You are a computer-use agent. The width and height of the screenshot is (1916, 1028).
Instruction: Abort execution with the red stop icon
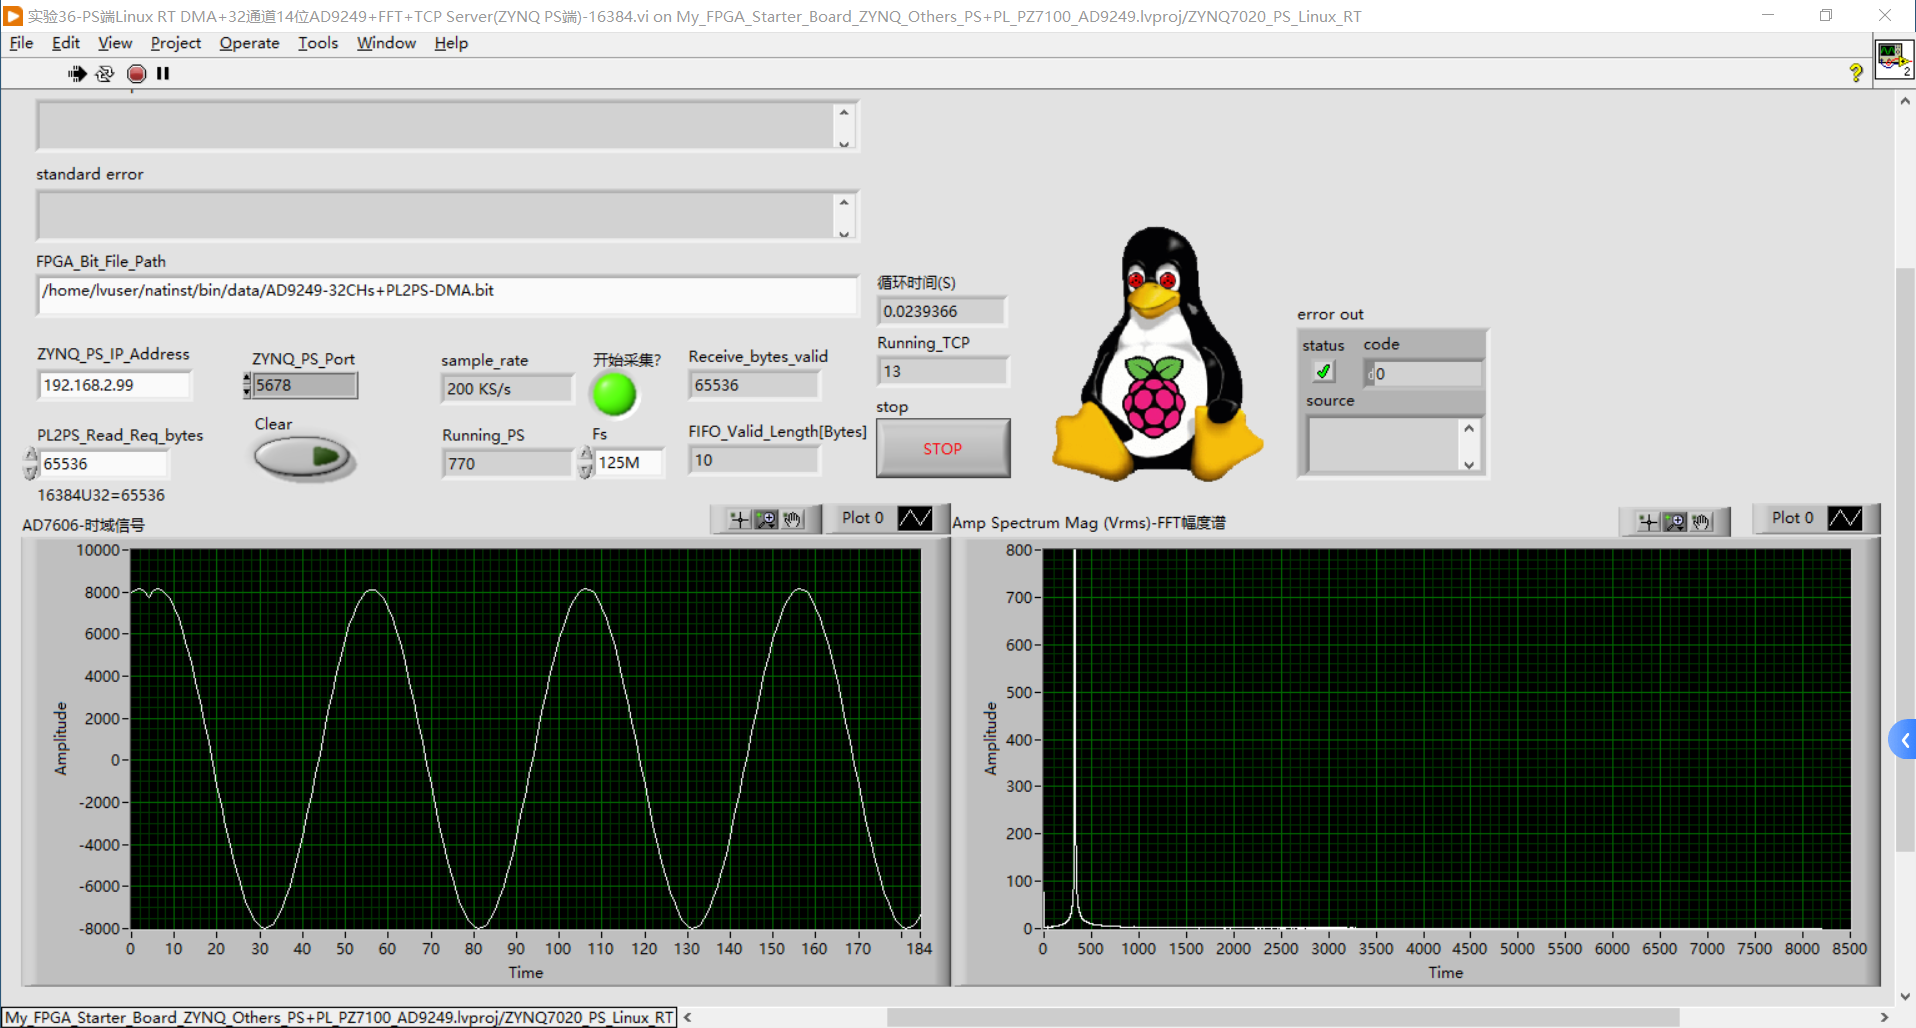tap(137, 73)
